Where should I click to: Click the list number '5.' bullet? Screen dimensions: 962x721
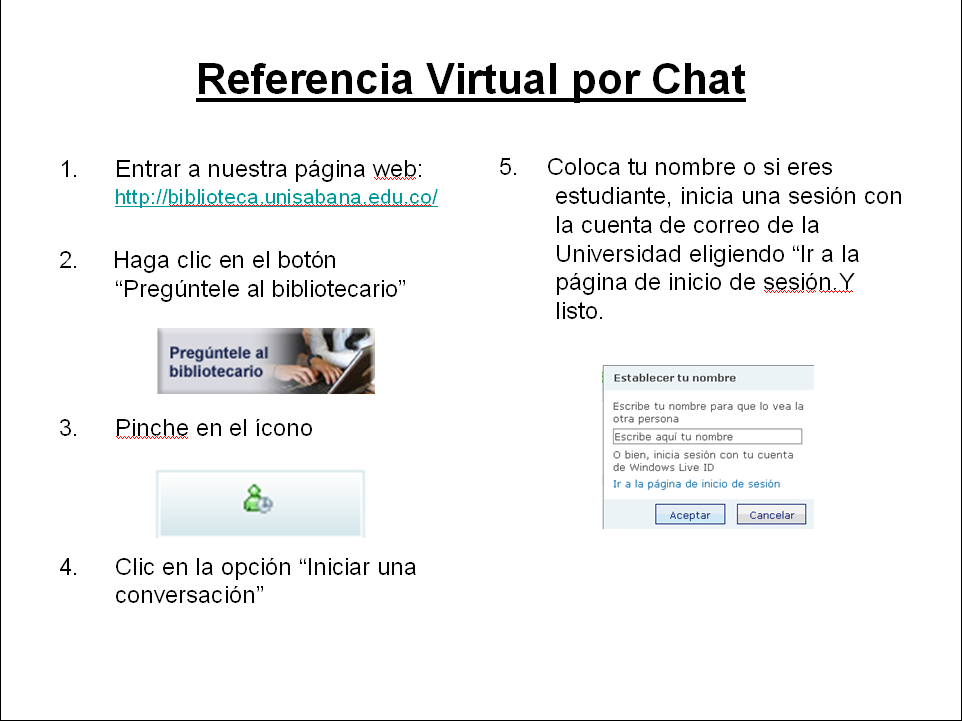click(508, 167)
